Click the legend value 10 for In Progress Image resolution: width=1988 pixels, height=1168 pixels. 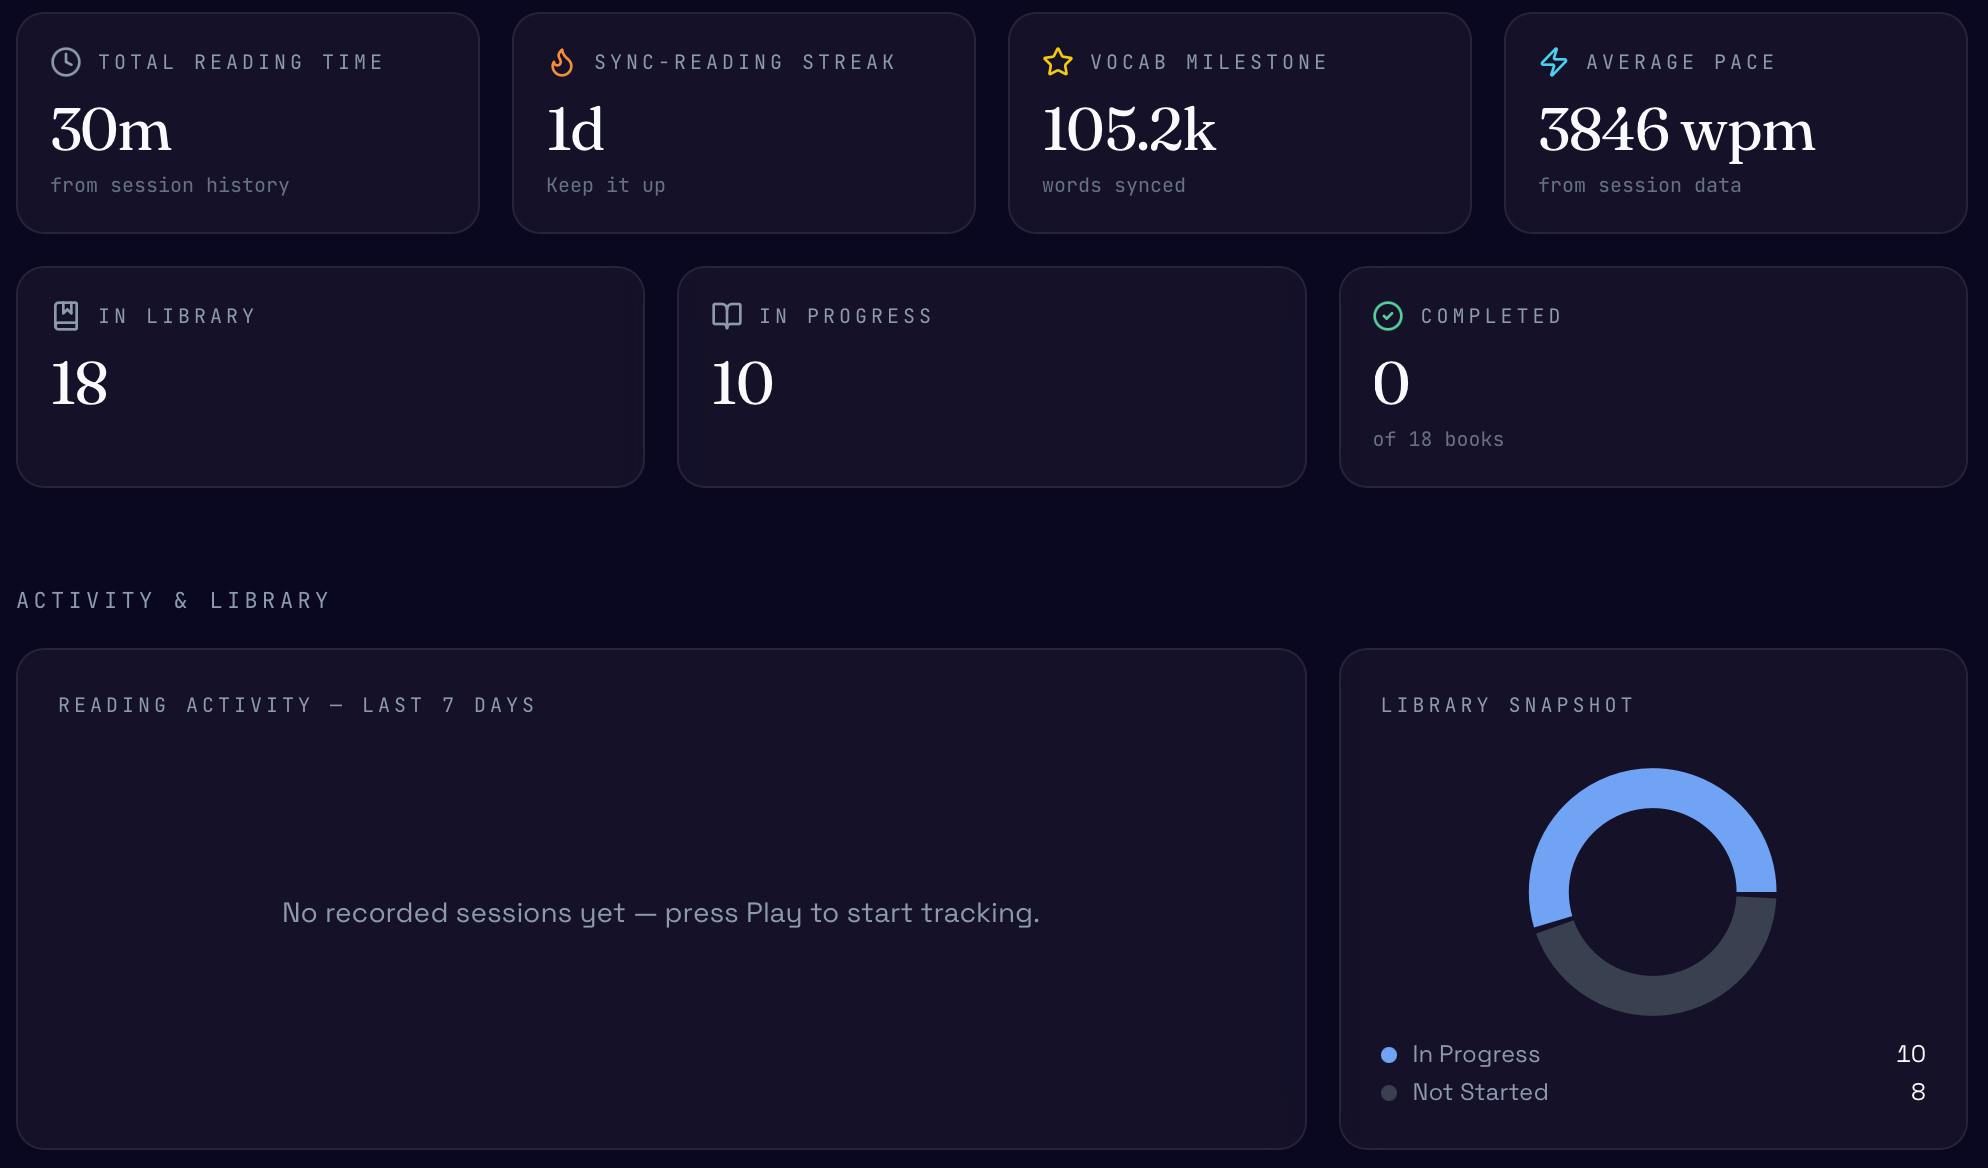[x=1911, y=1054]
